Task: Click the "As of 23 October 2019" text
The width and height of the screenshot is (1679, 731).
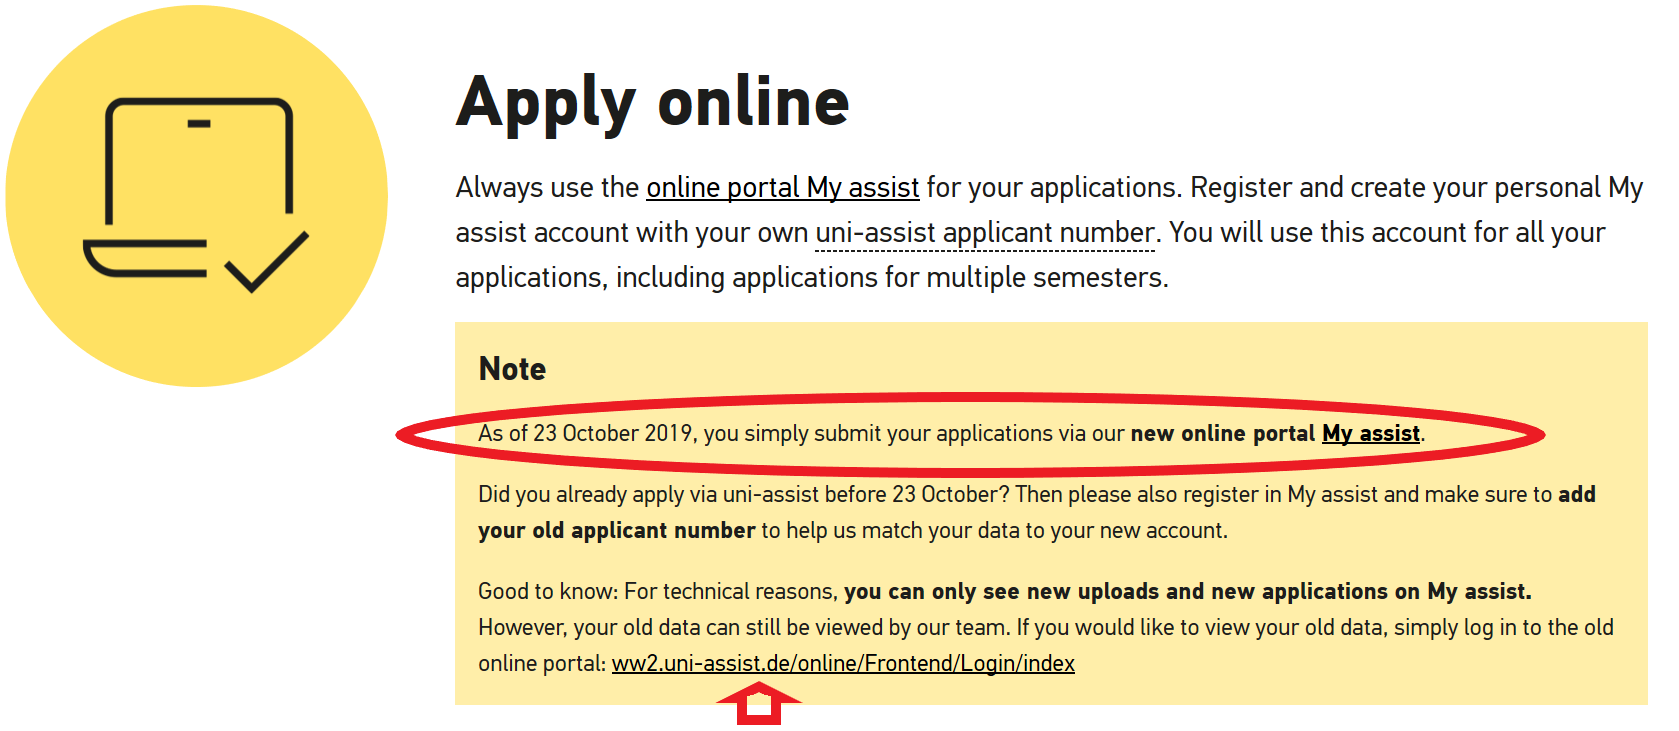Action: (x=585, y=433)
